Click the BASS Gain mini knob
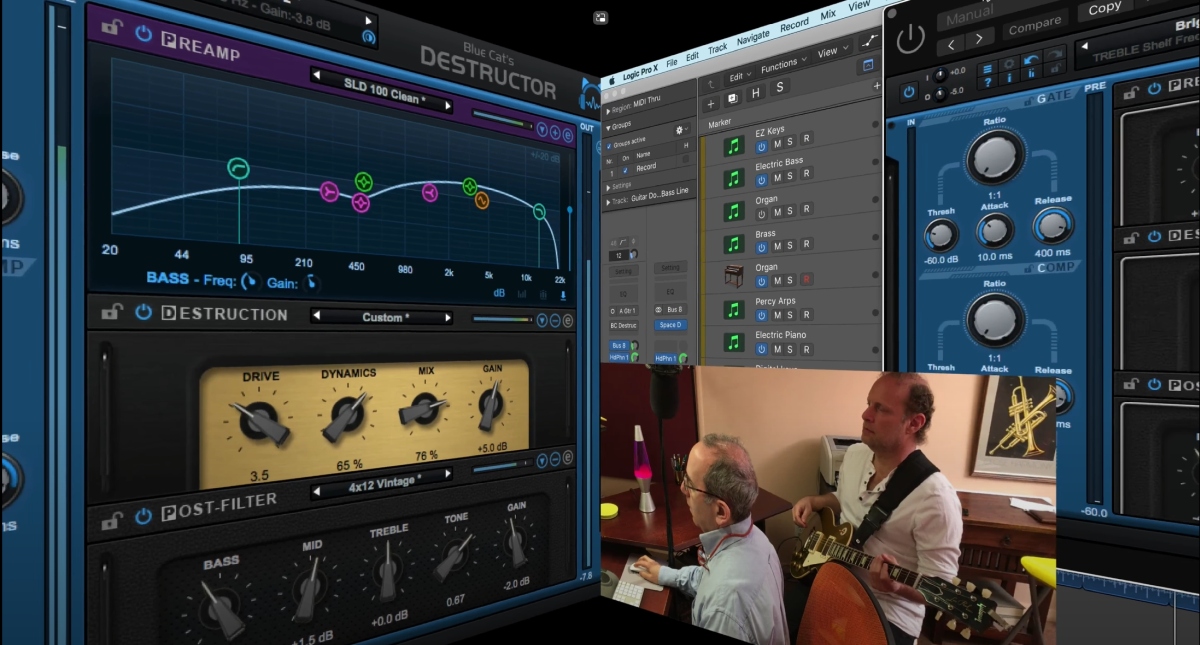Viewport: 1200px width, 645px height. pyautogui.click(x=311, y=284)
